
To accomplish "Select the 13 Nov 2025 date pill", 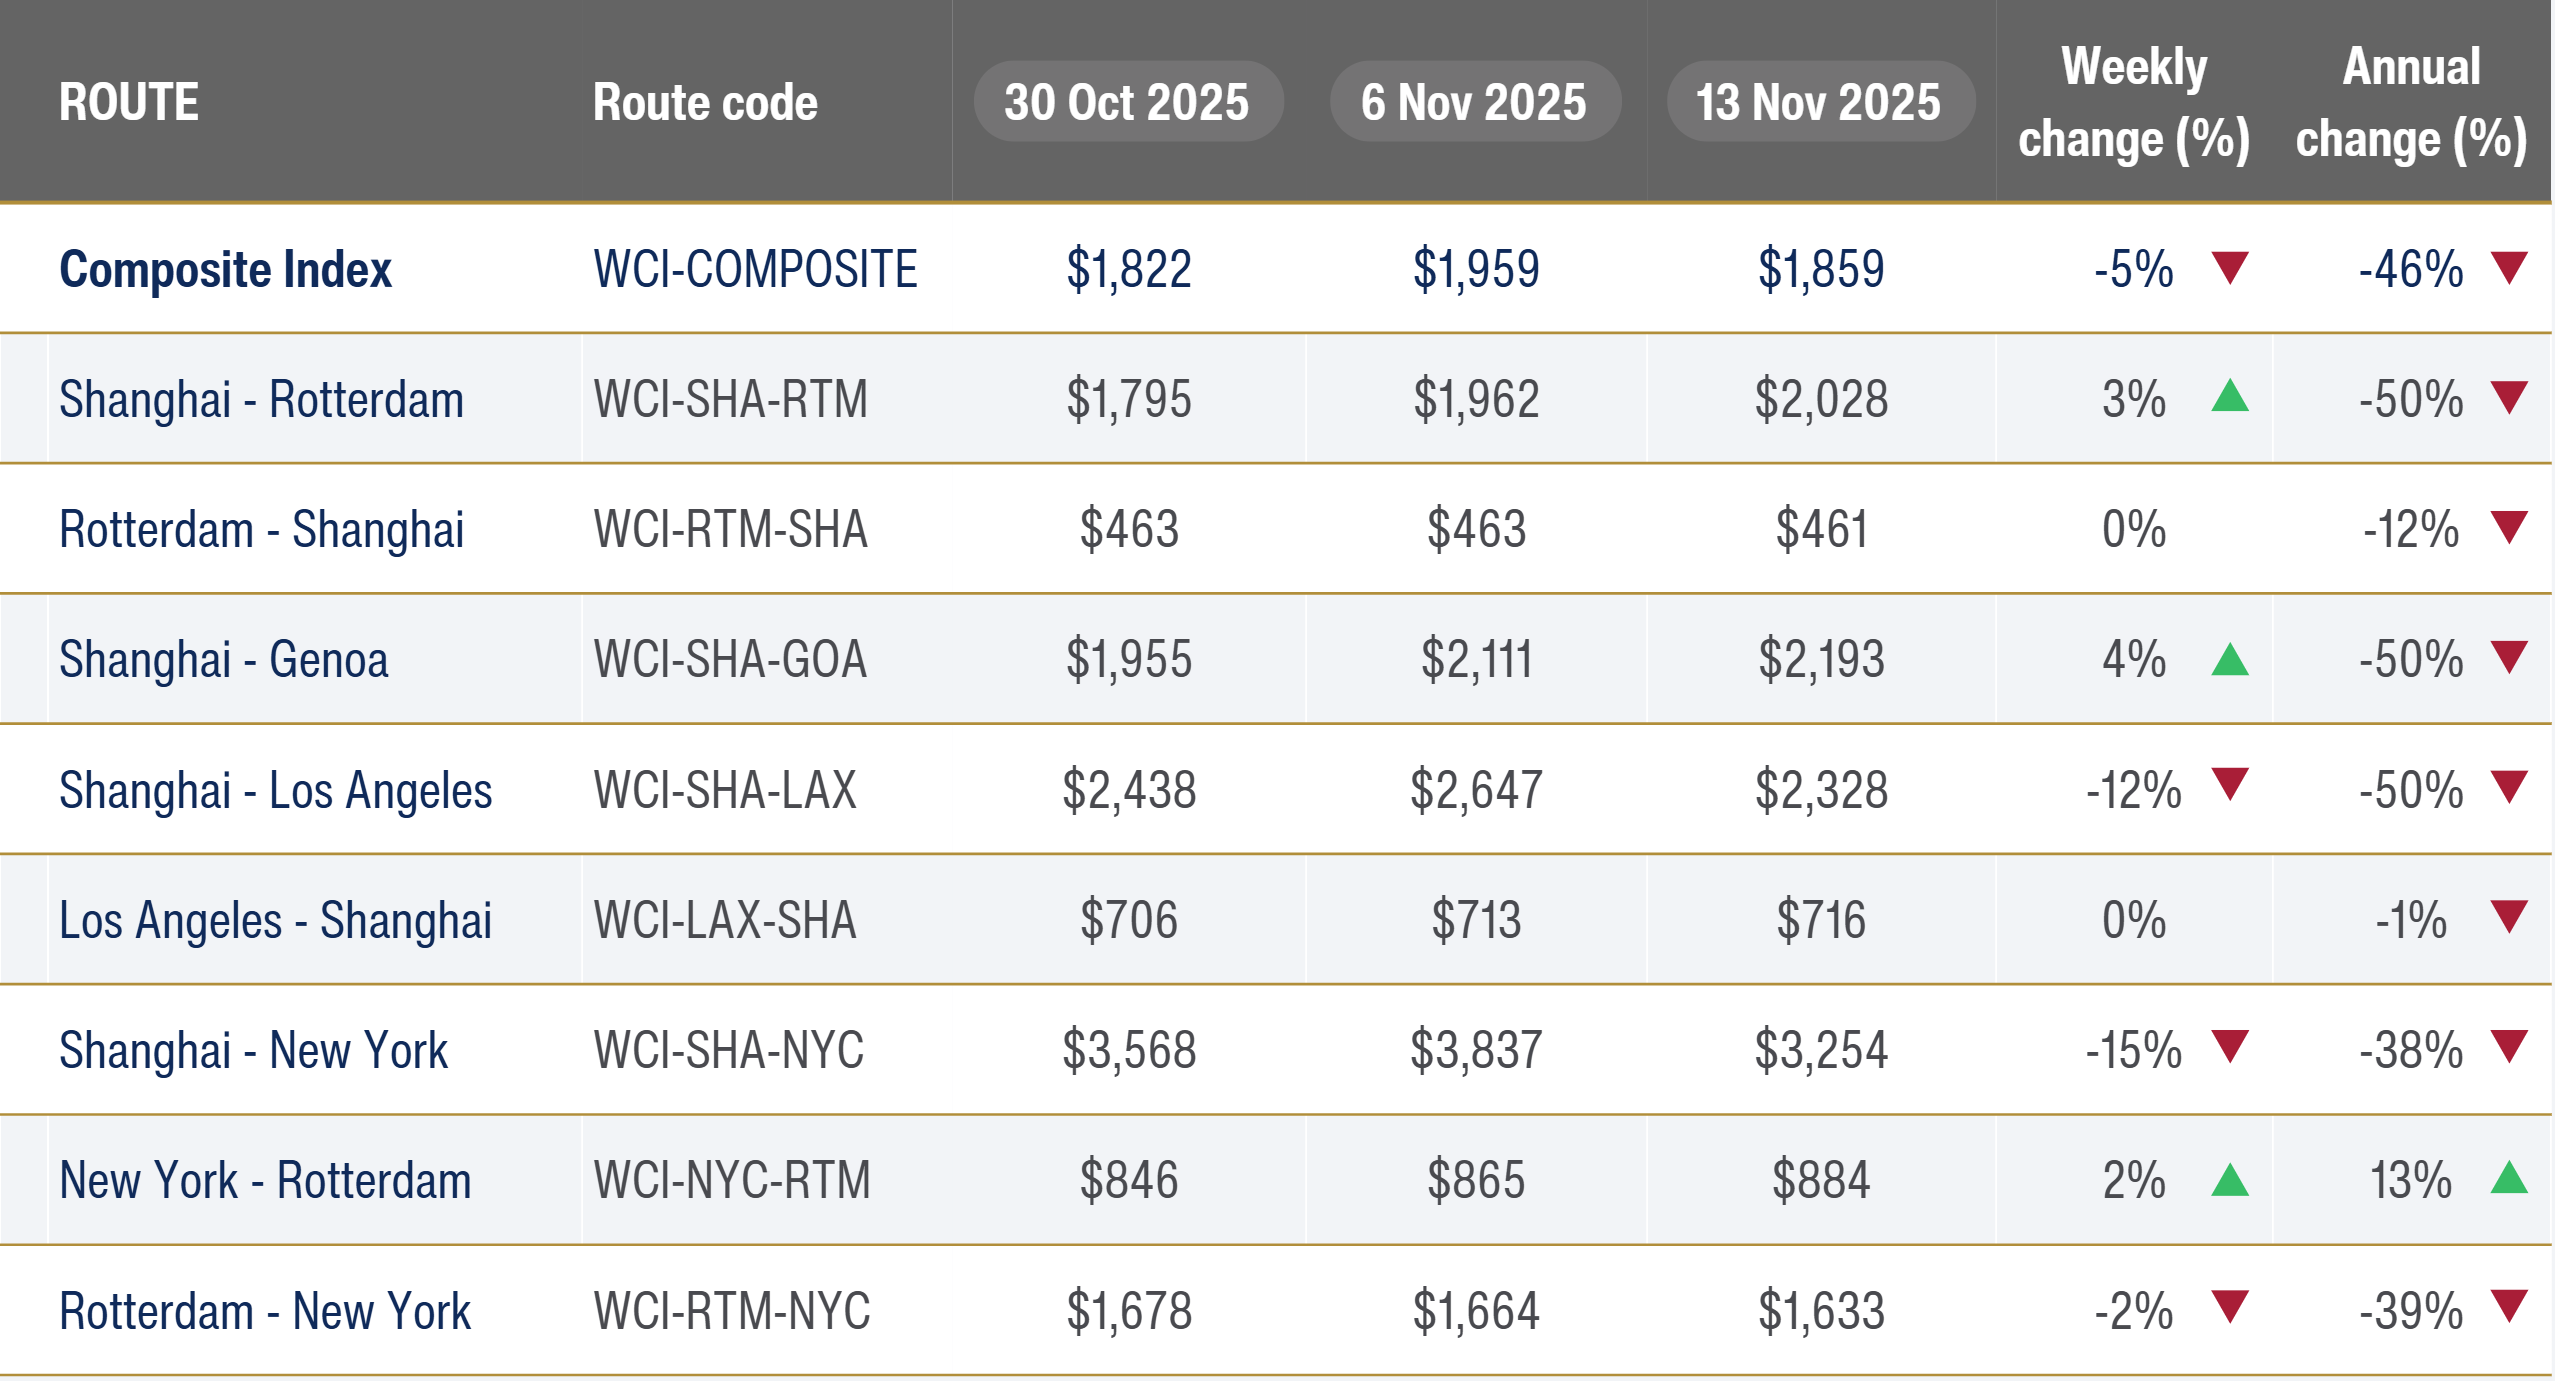I will pyautogui.click(x=1819, y=102).
